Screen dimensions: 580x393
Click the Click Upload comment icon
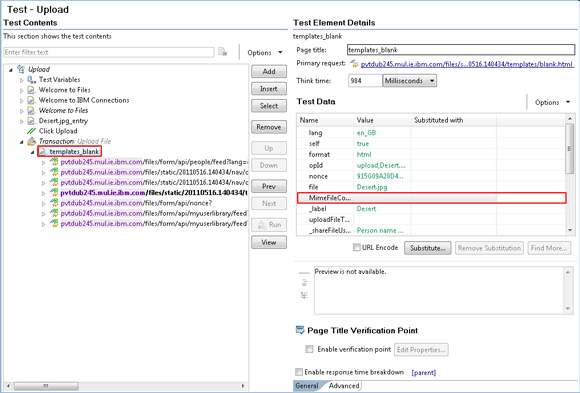(31, 131)
